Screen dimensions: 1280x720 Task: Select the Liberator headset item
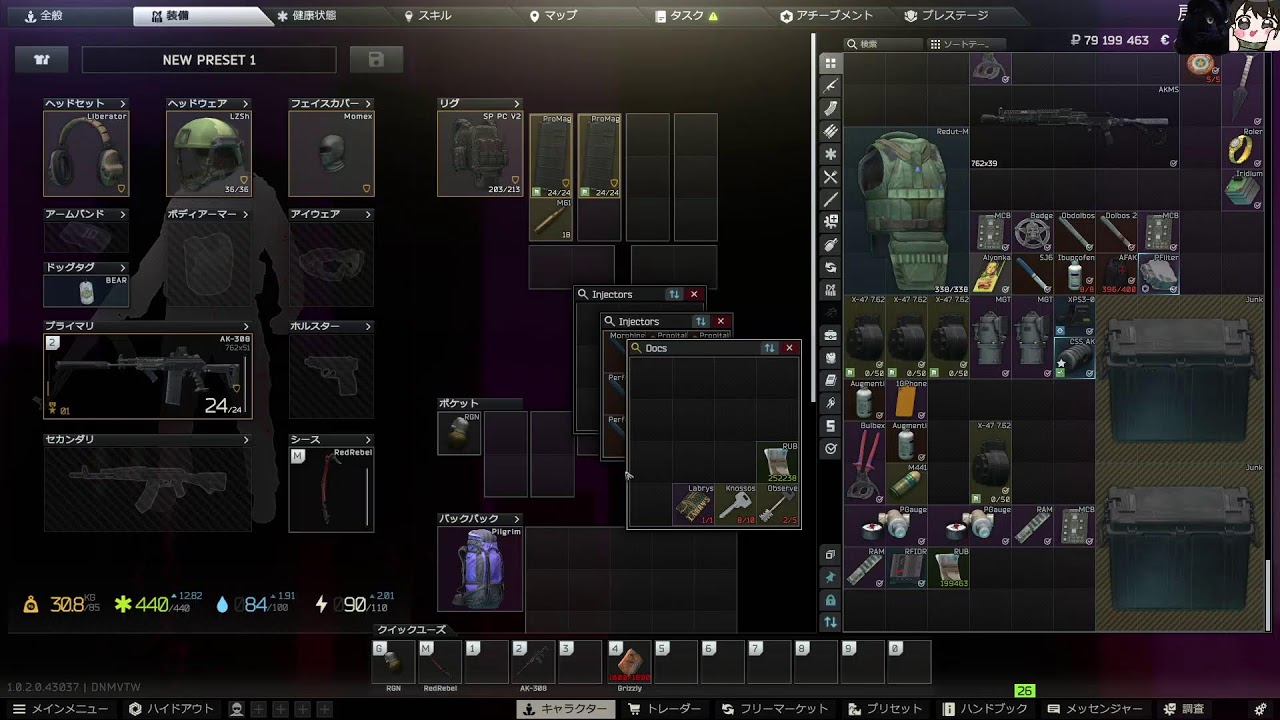[86, 153]
